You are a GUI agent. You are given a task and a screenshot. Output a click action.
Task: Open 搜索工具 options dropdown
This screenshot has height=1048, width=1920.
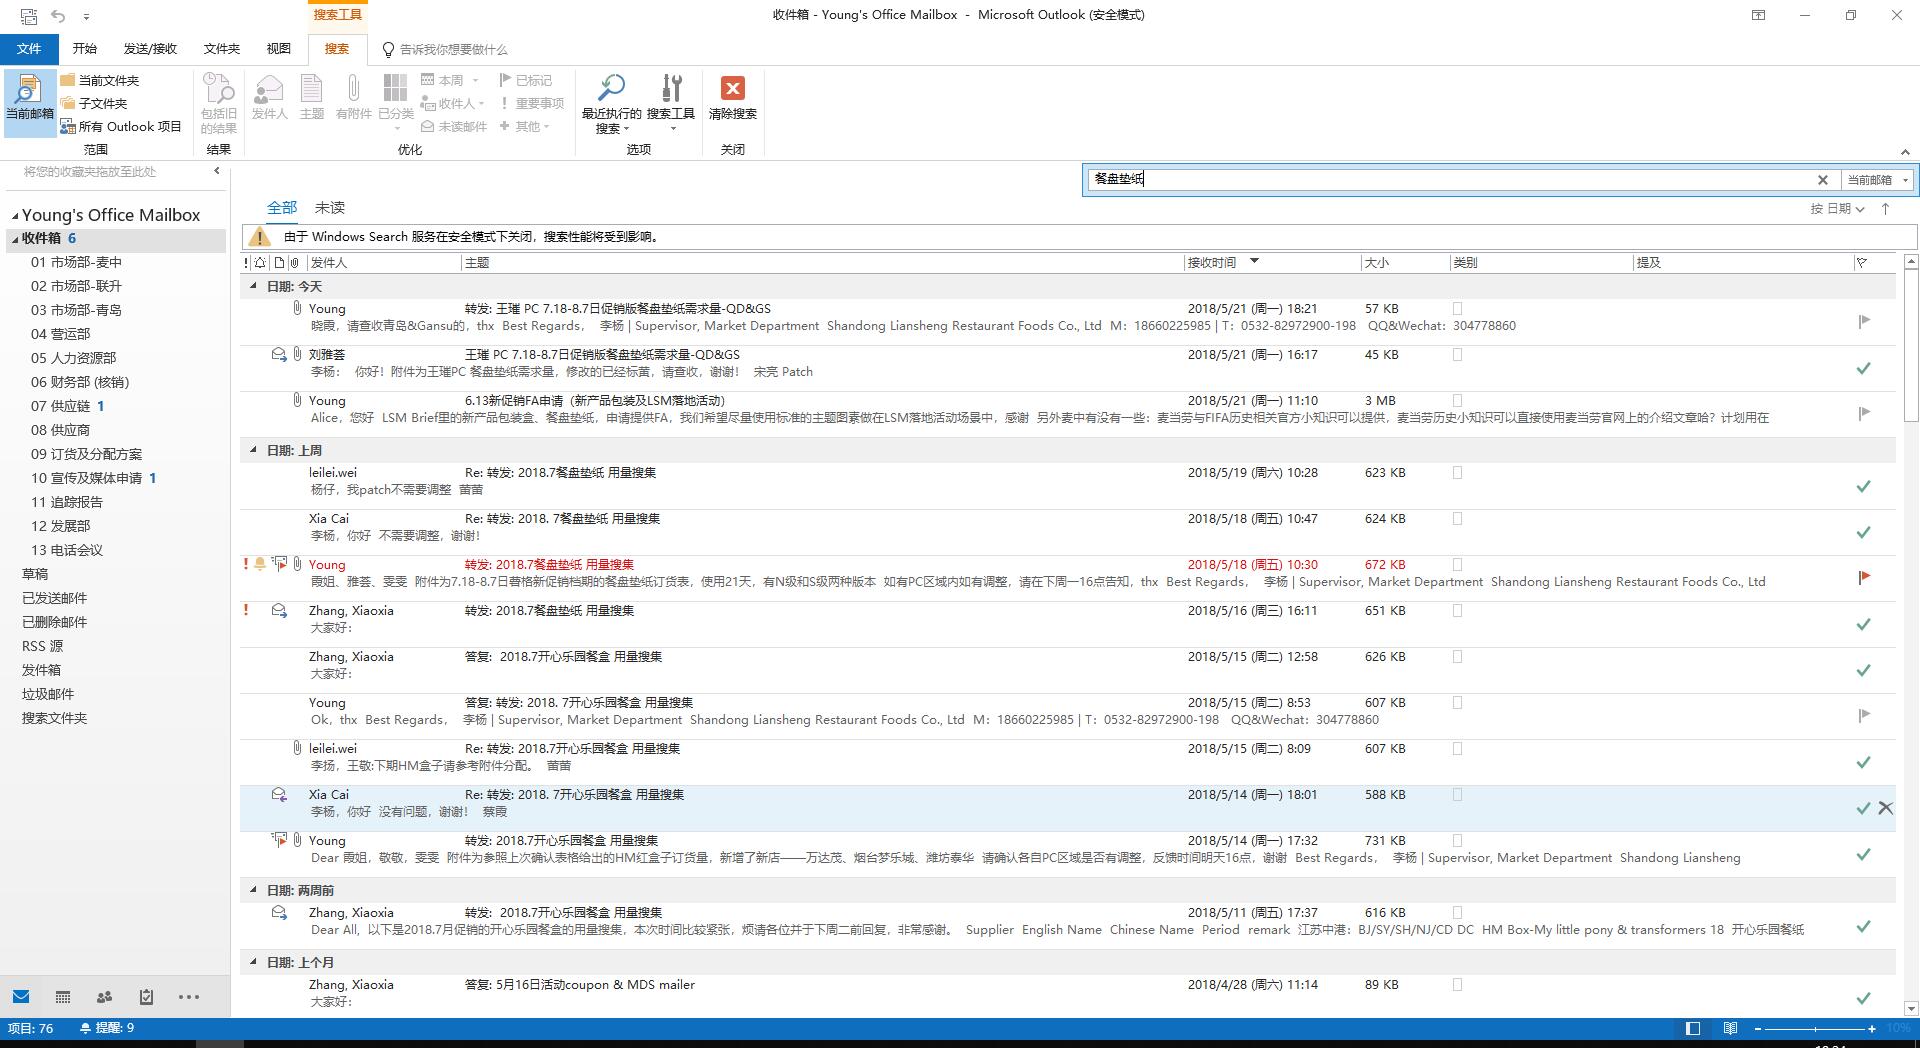(x=671, y=104)
